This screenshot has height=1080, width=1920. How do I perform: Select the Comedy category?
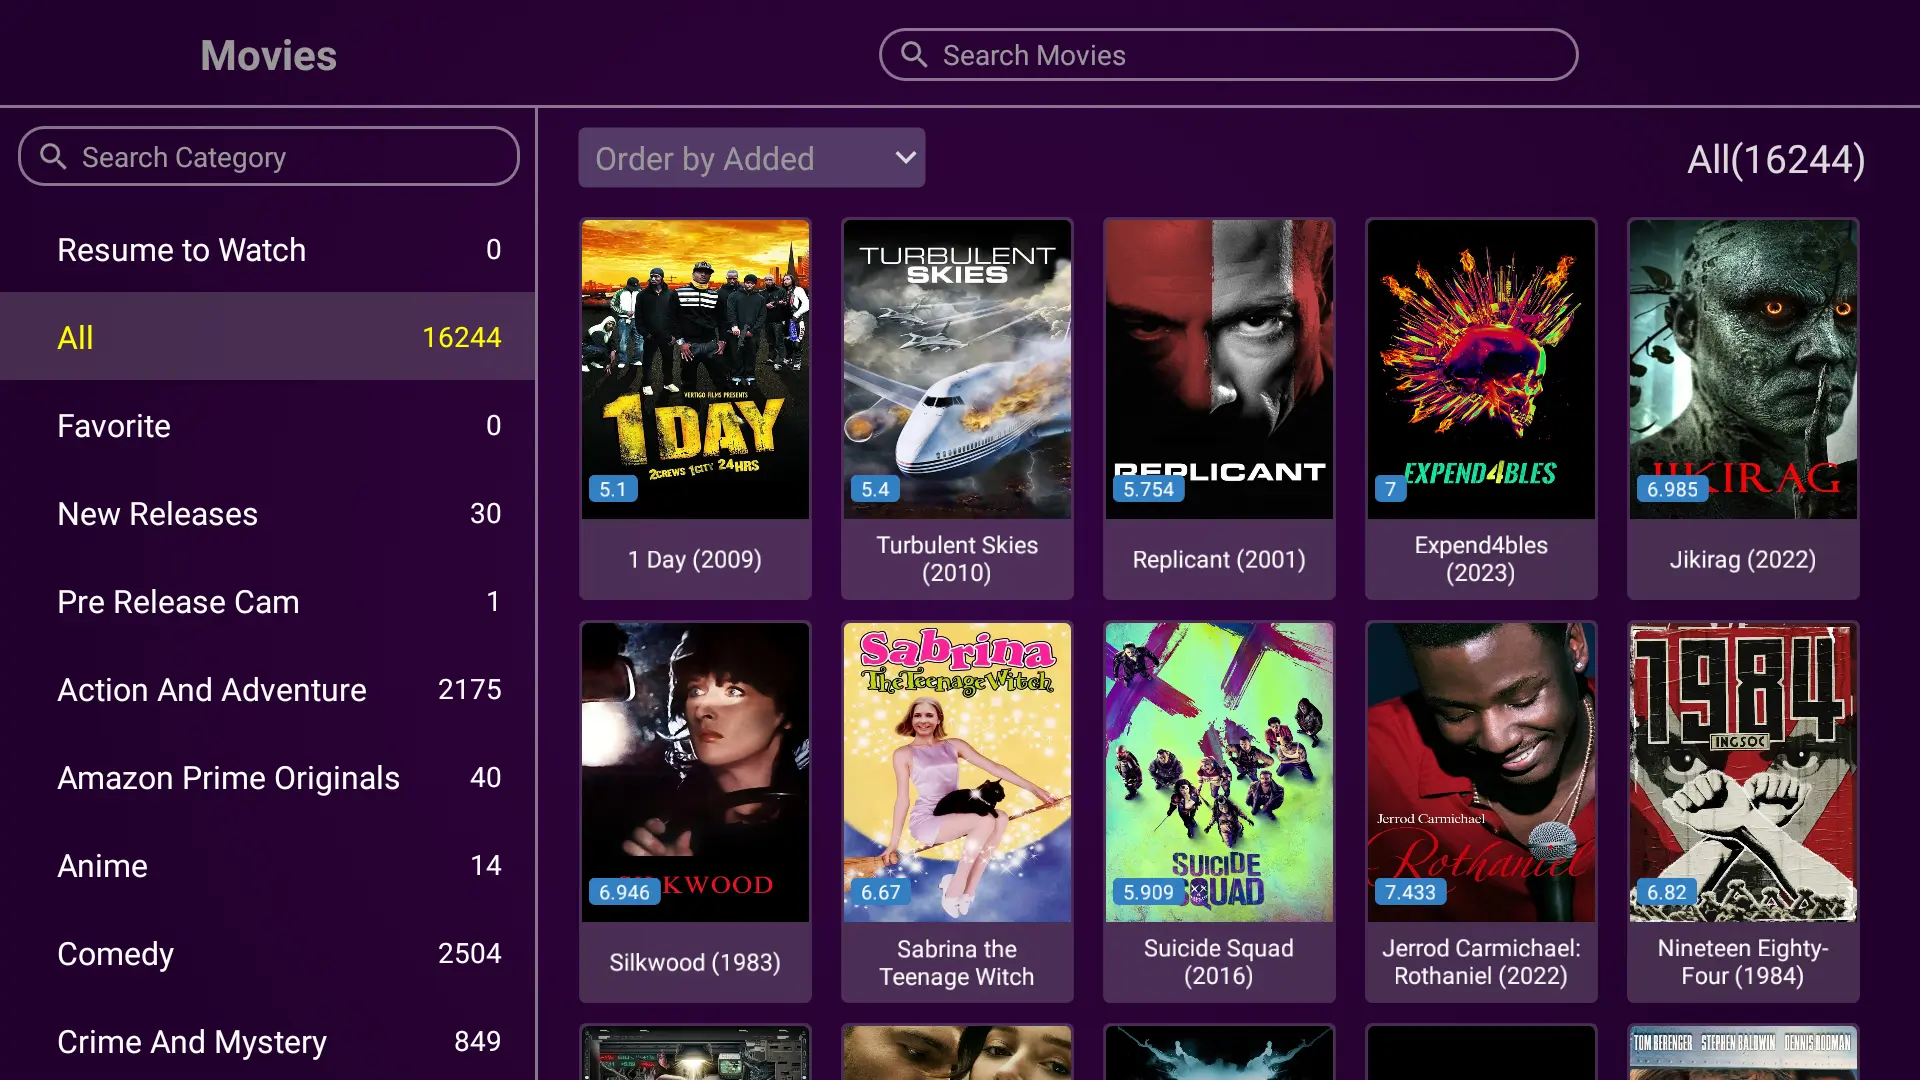coord(268,953)
